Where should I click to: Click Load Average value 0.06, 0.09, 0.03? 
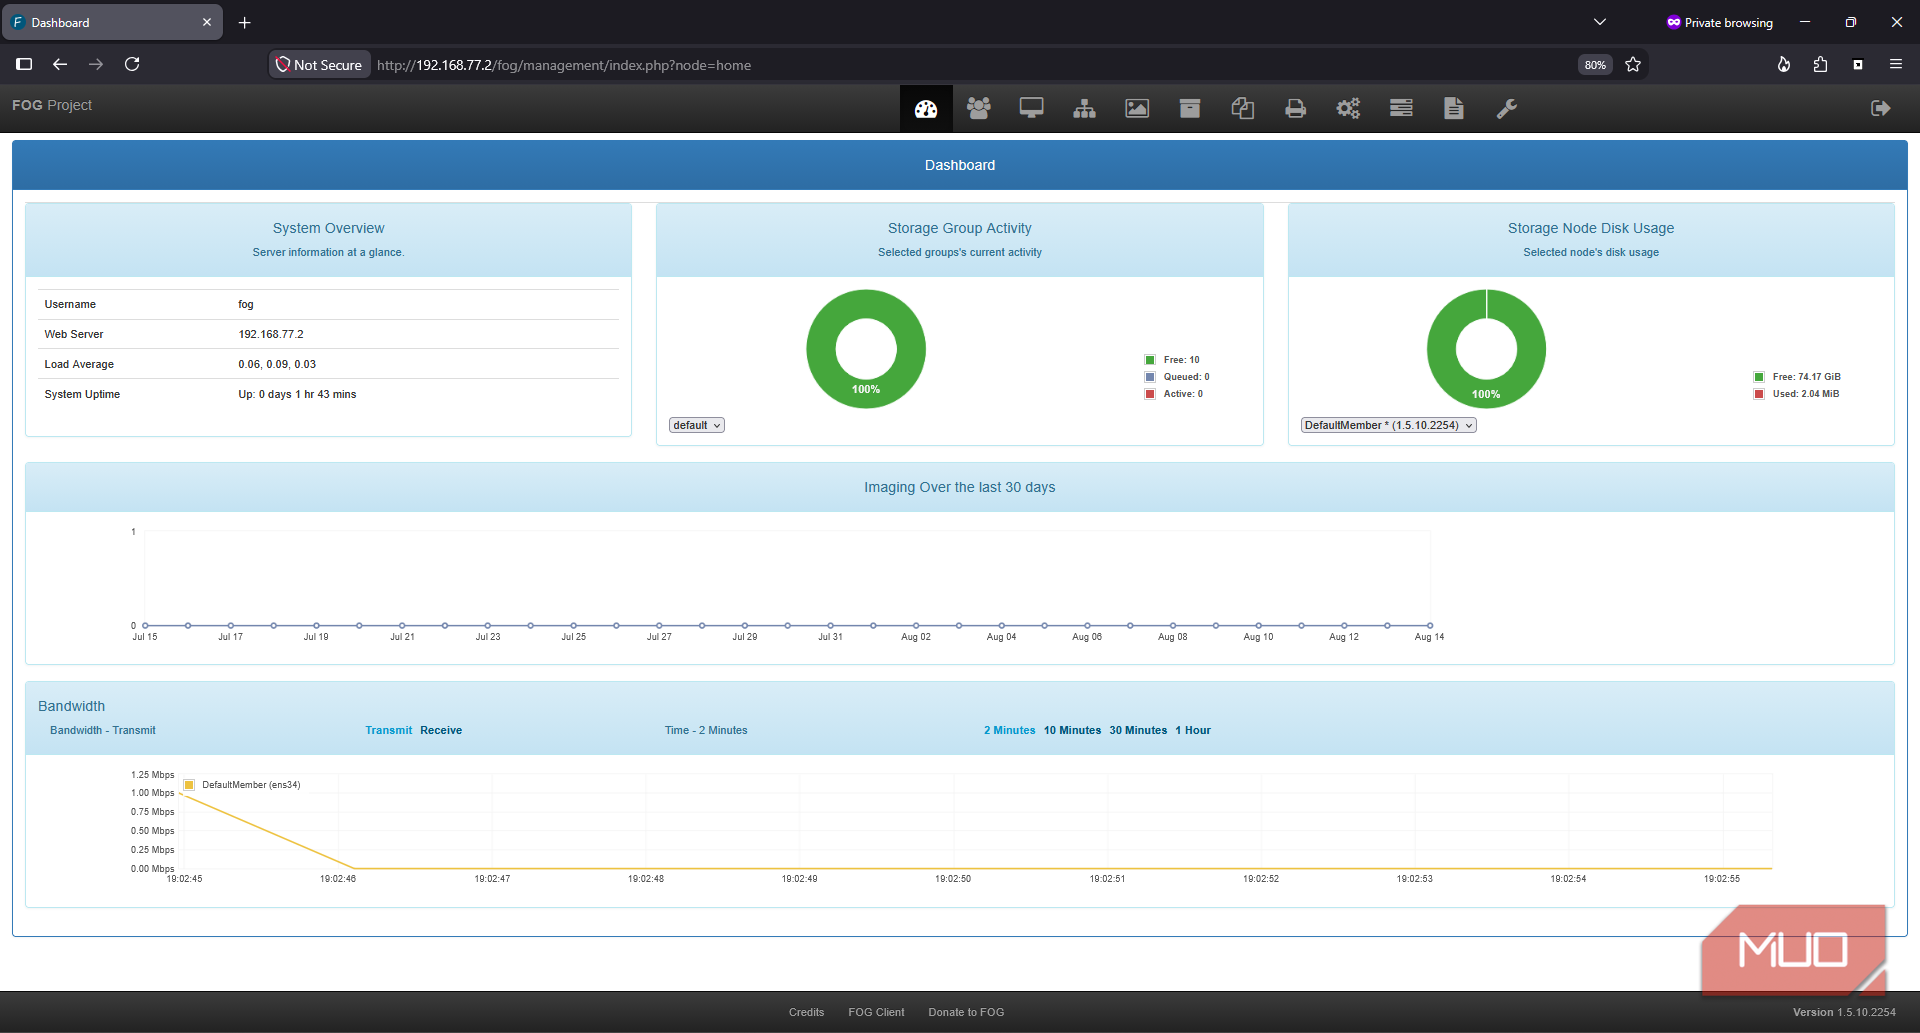pyautogui.click(x=277, y=364)
